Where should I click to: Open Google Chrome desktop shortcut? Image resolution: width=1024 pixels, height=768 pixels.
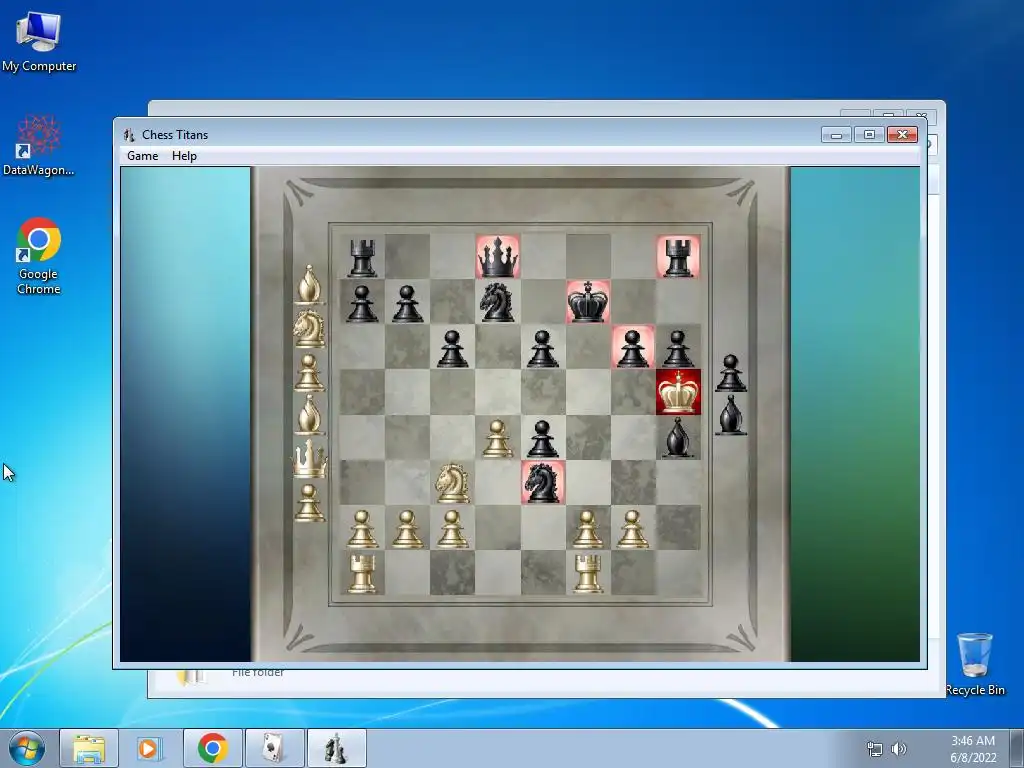39,256
